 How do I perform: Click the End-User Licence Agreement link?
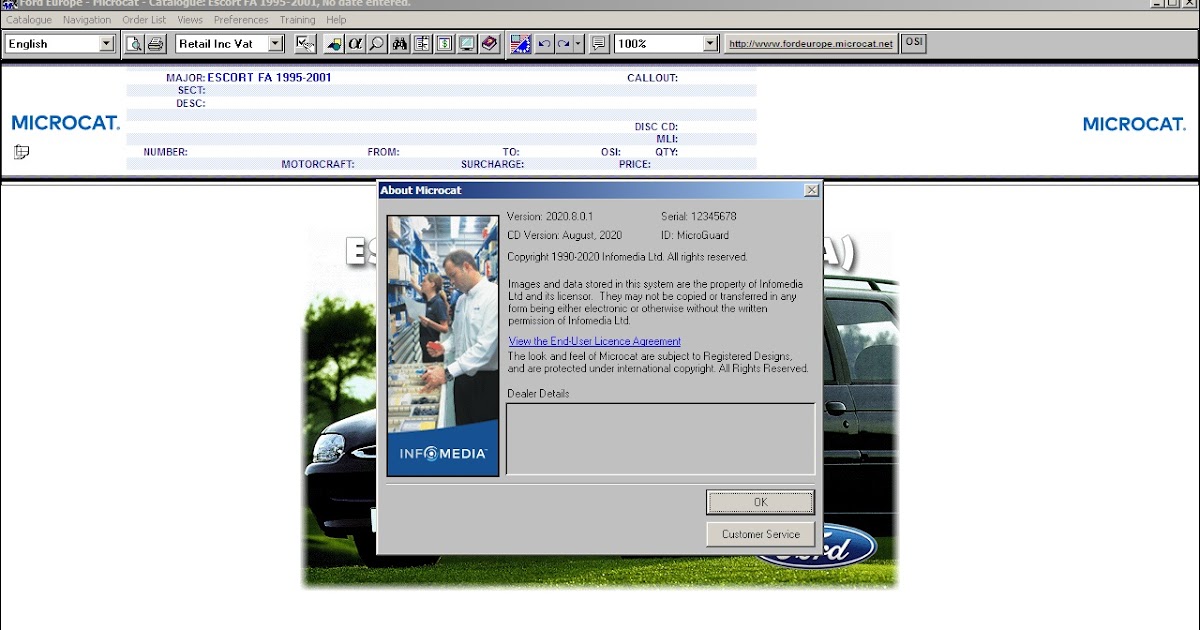tap(594, 341)
